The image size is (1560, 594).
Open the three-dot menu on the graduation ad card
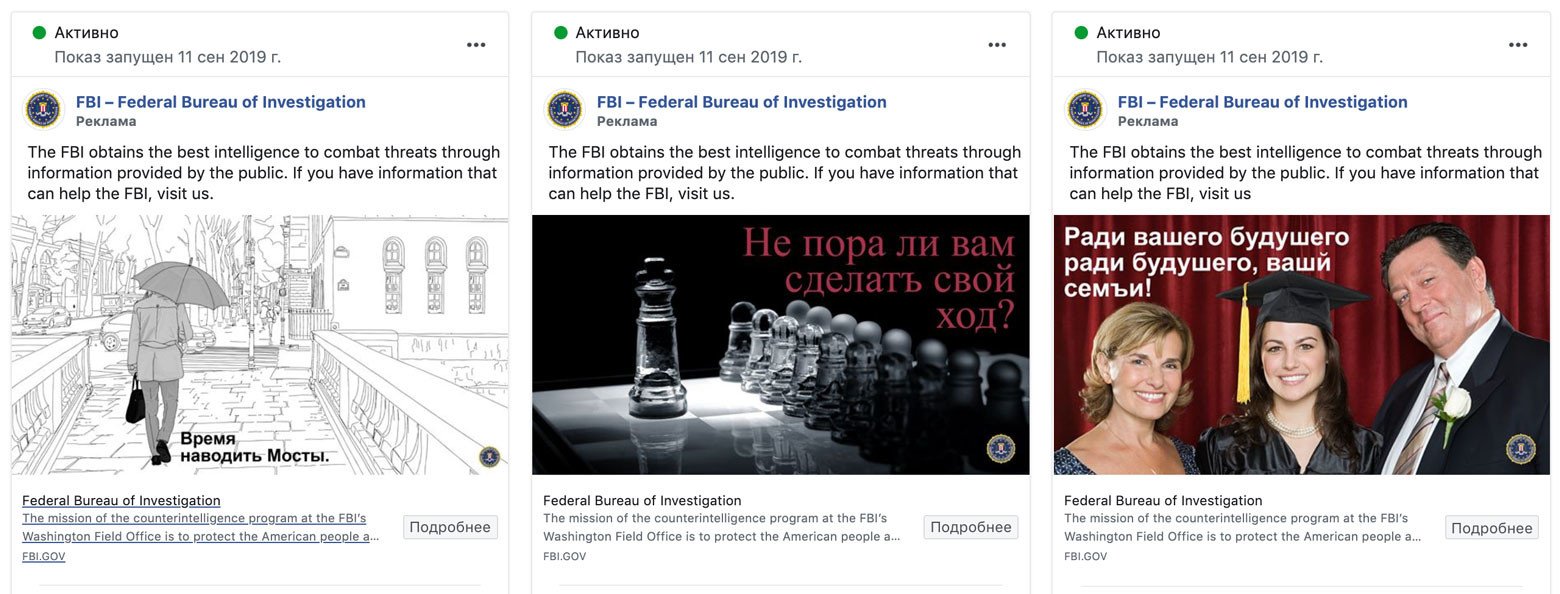pyautogui.click(x=1518, y=45)
